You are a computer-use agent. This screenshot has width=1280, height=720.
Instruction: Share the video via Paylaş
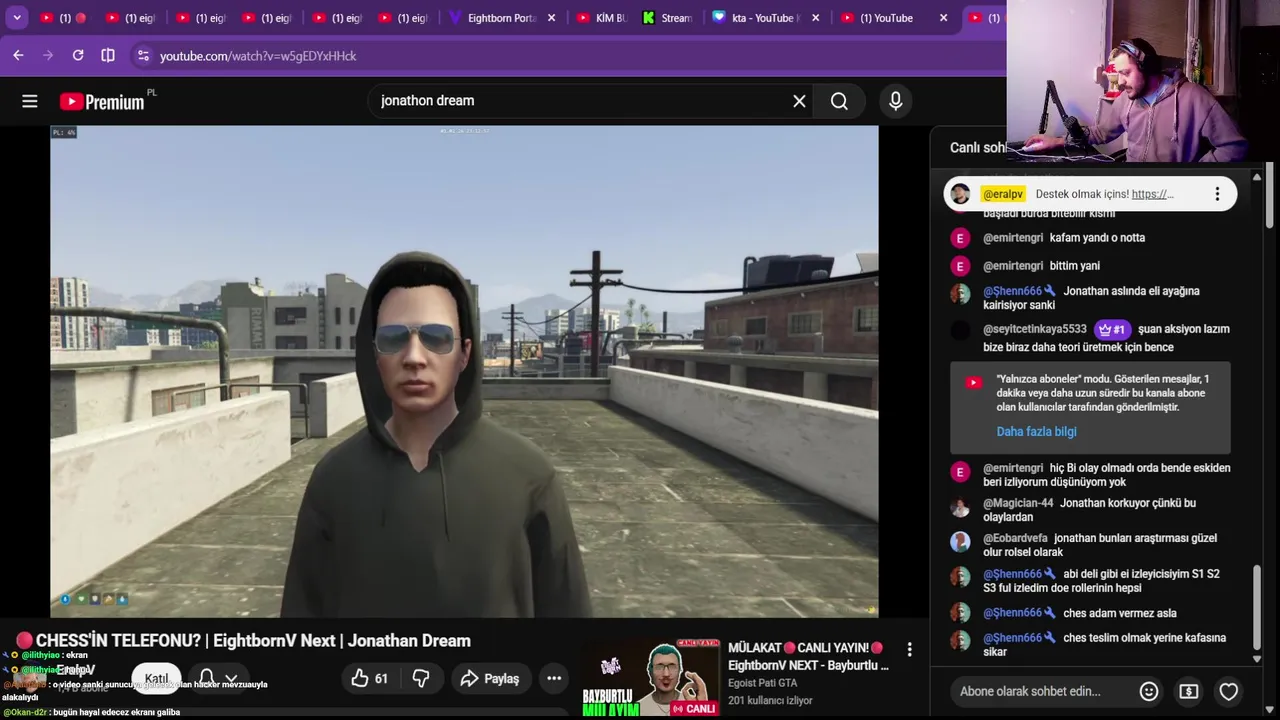tap(490, 678)
